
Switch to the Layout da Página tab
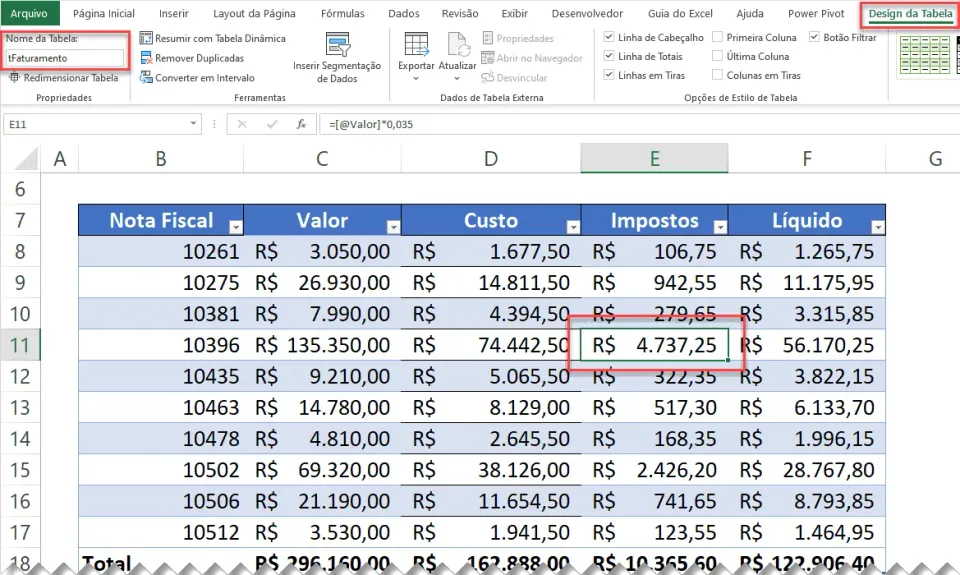pyautogui.click(x=254, y=13)
